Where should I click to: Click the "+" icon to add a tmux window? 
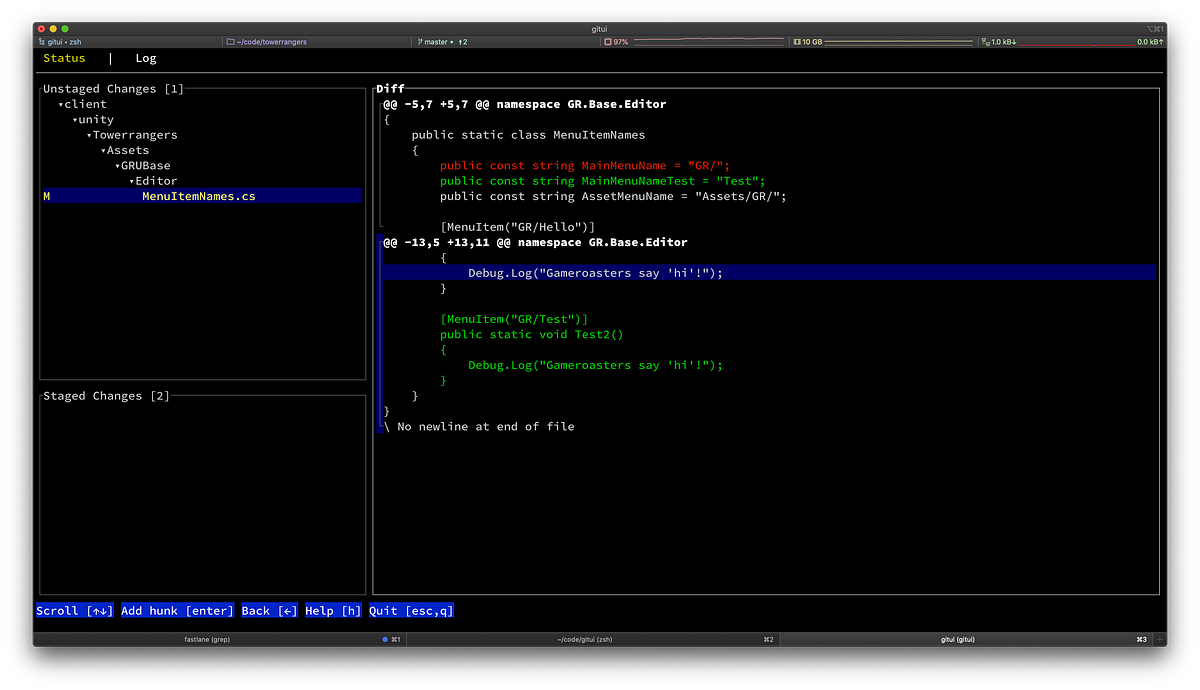tap(1158, 639)
